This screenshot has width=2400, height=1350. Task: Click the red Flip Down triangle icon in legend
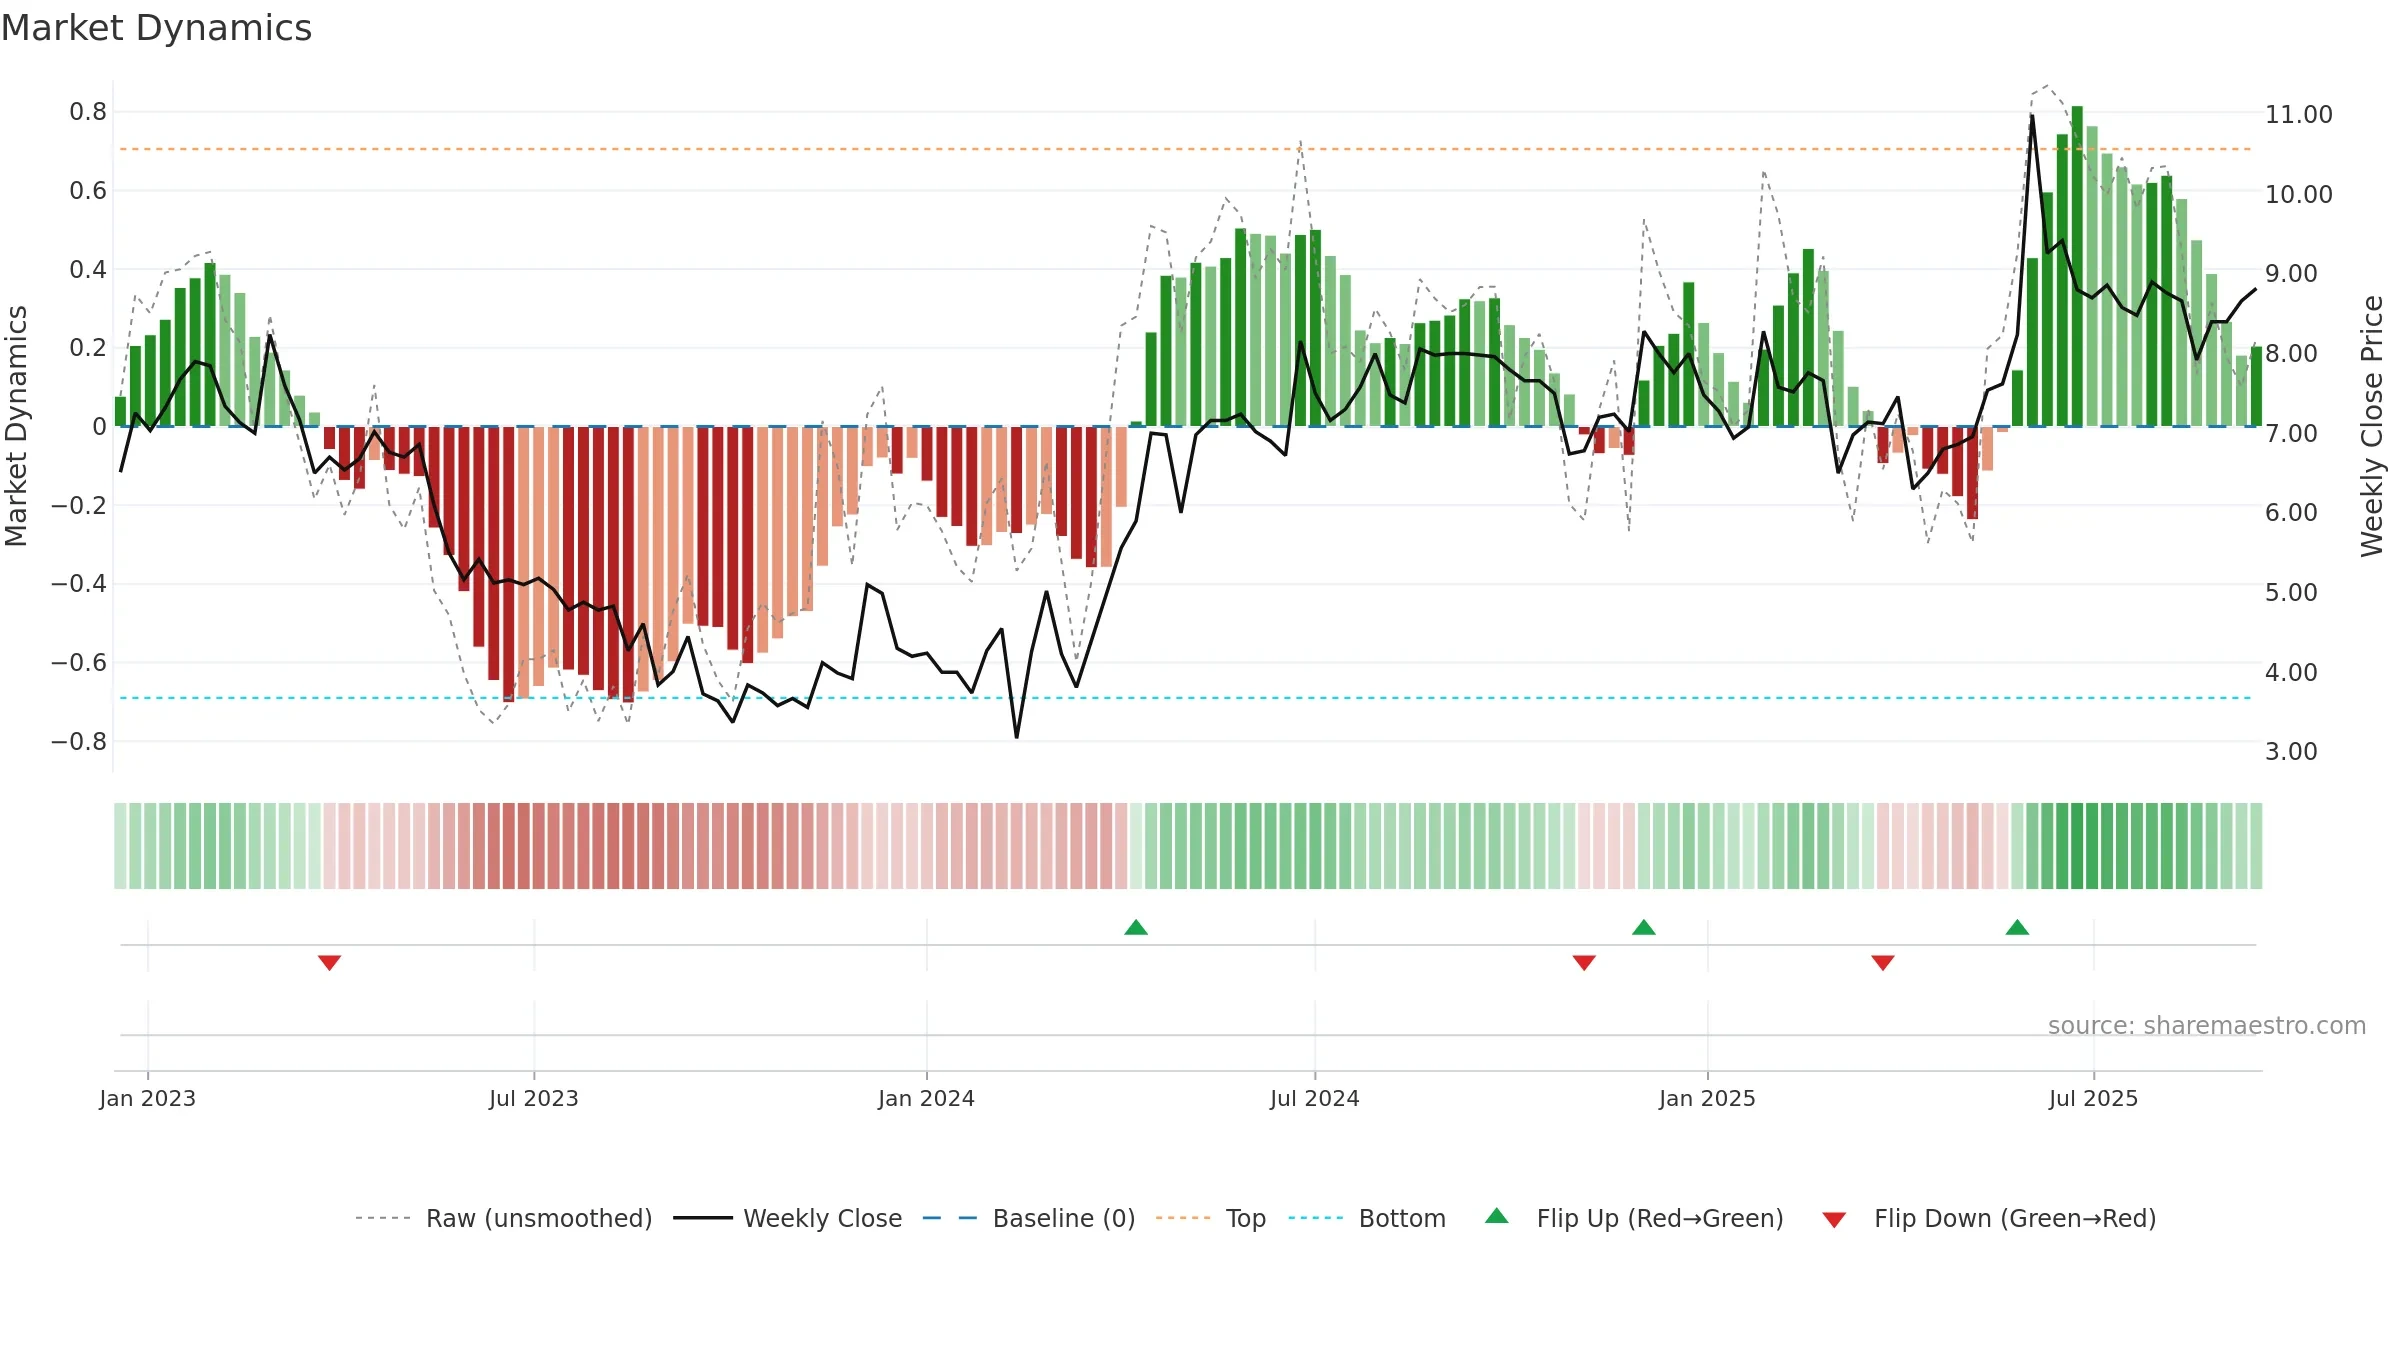pyautogui.click(x=1834, y=1220)
